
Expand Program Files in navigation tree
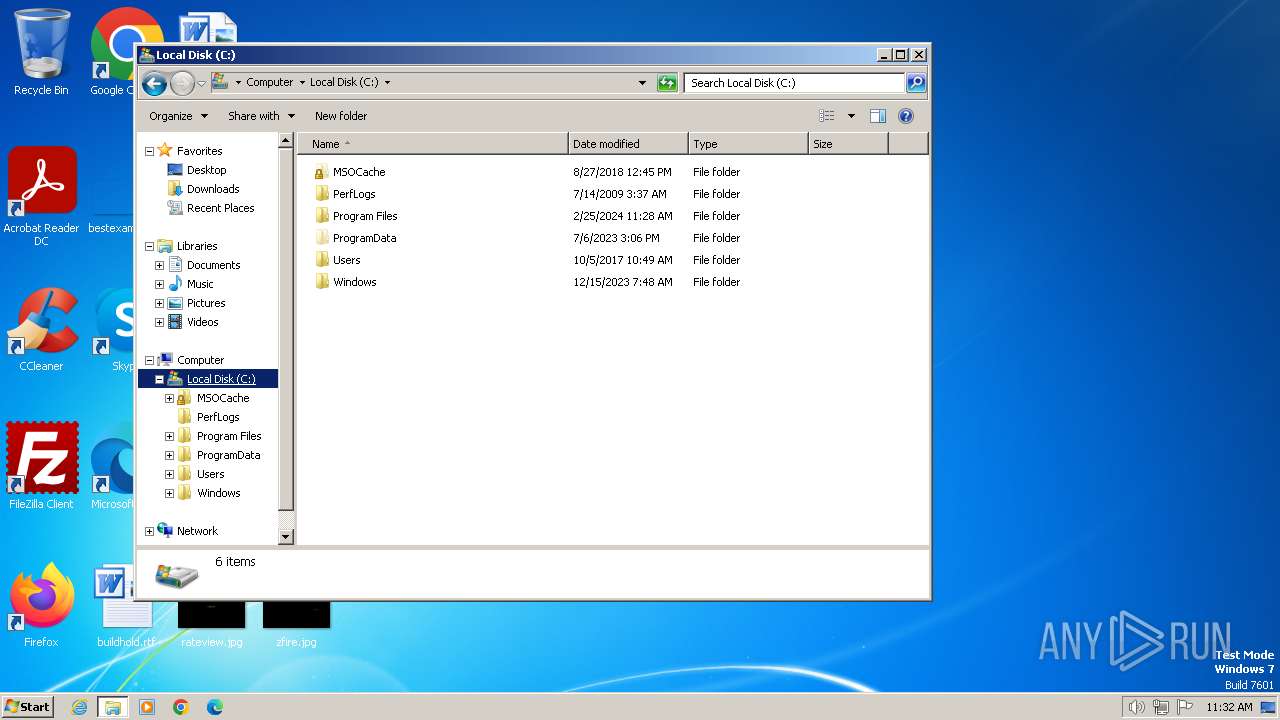pos(169,436)
